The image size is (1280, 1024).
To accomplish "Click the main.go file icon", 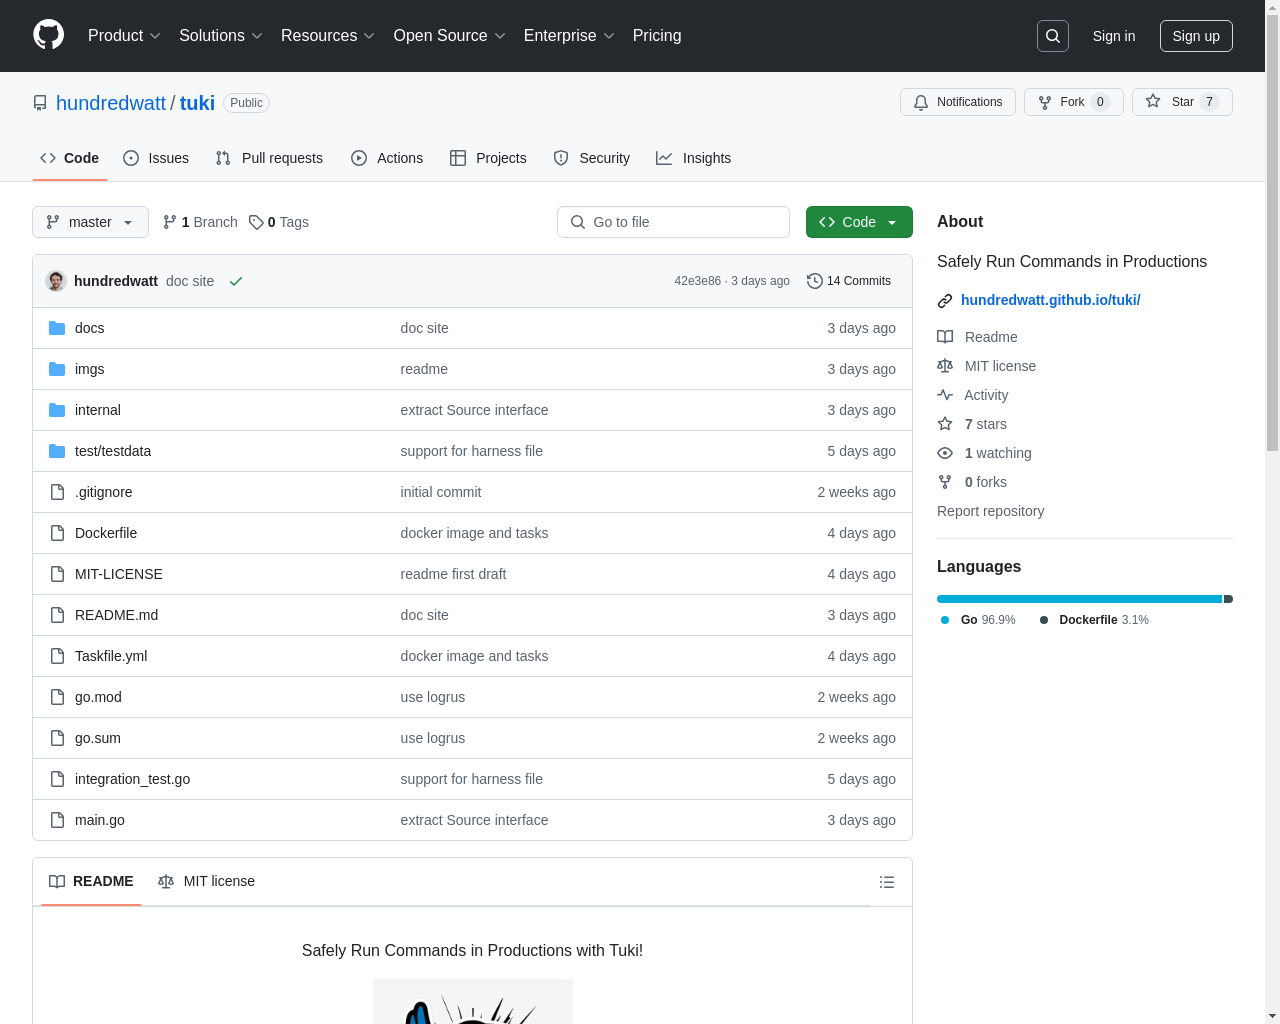I will pos(57,820).
